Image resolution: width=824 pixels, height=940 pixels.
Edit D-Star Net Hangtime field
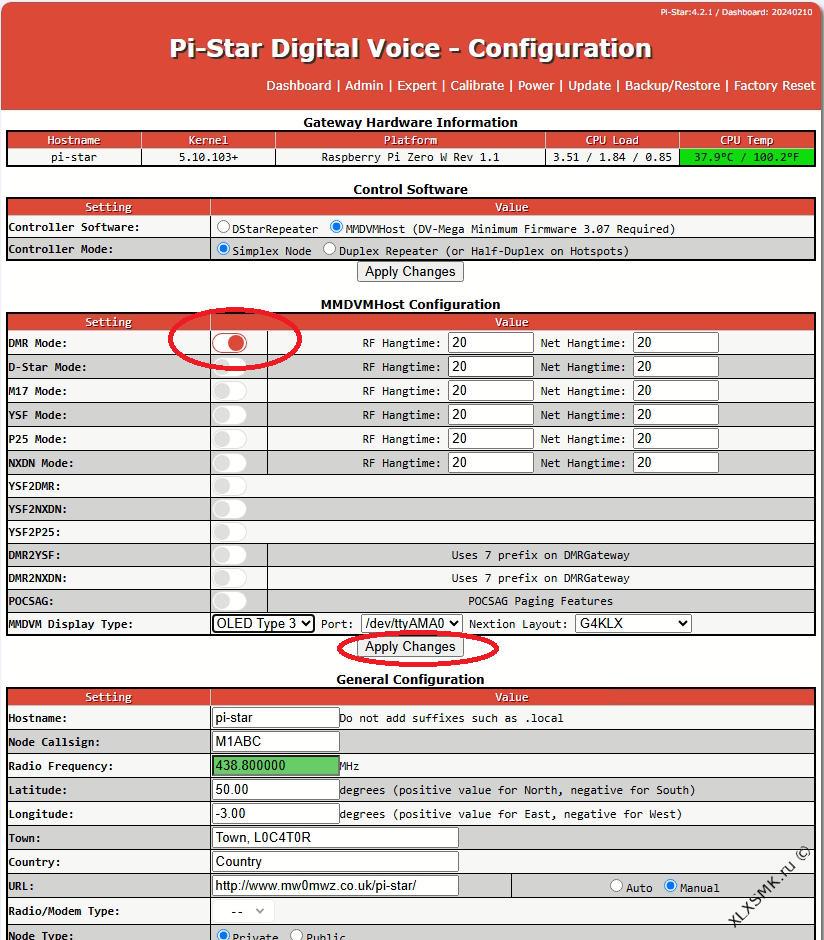675,366
